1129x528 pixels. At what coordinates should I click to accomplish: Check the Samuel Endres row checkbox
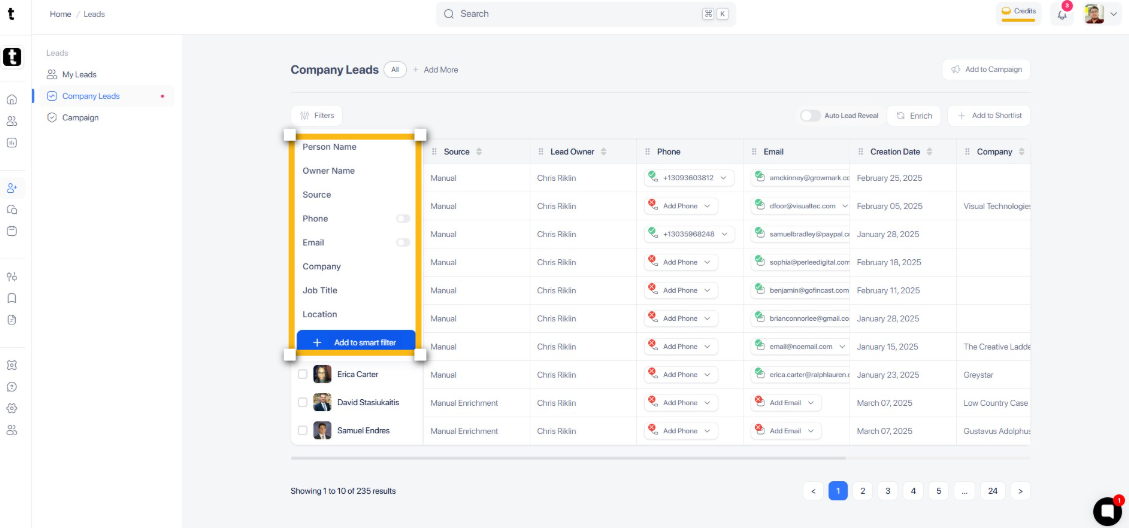(302, 430)
